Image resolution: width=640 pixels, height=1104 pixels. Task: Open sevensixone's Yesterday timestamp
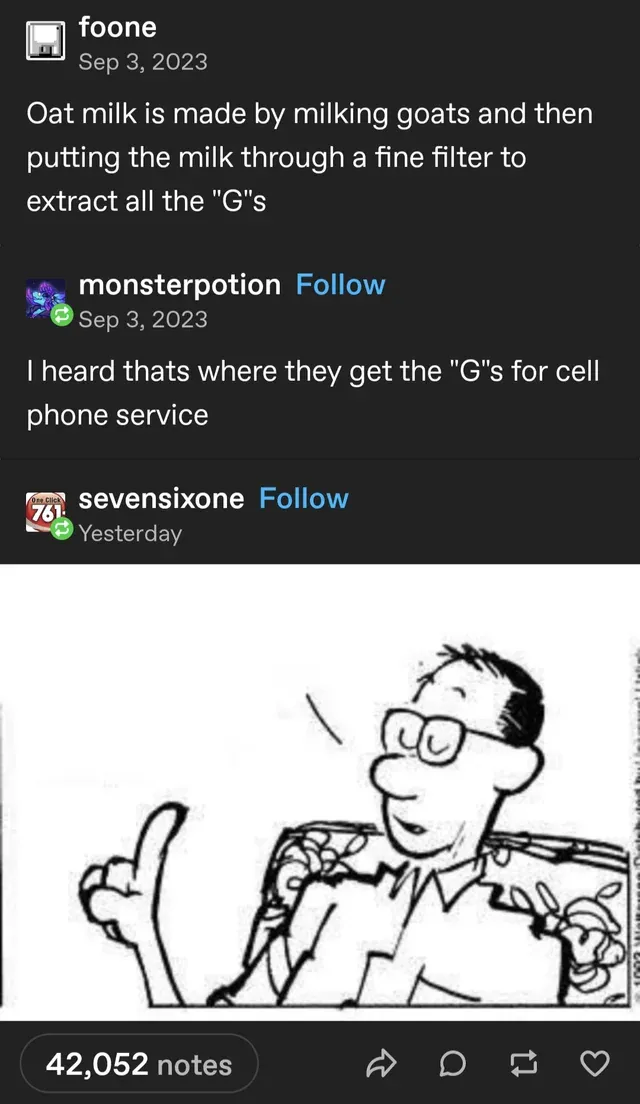click(130, 533)
